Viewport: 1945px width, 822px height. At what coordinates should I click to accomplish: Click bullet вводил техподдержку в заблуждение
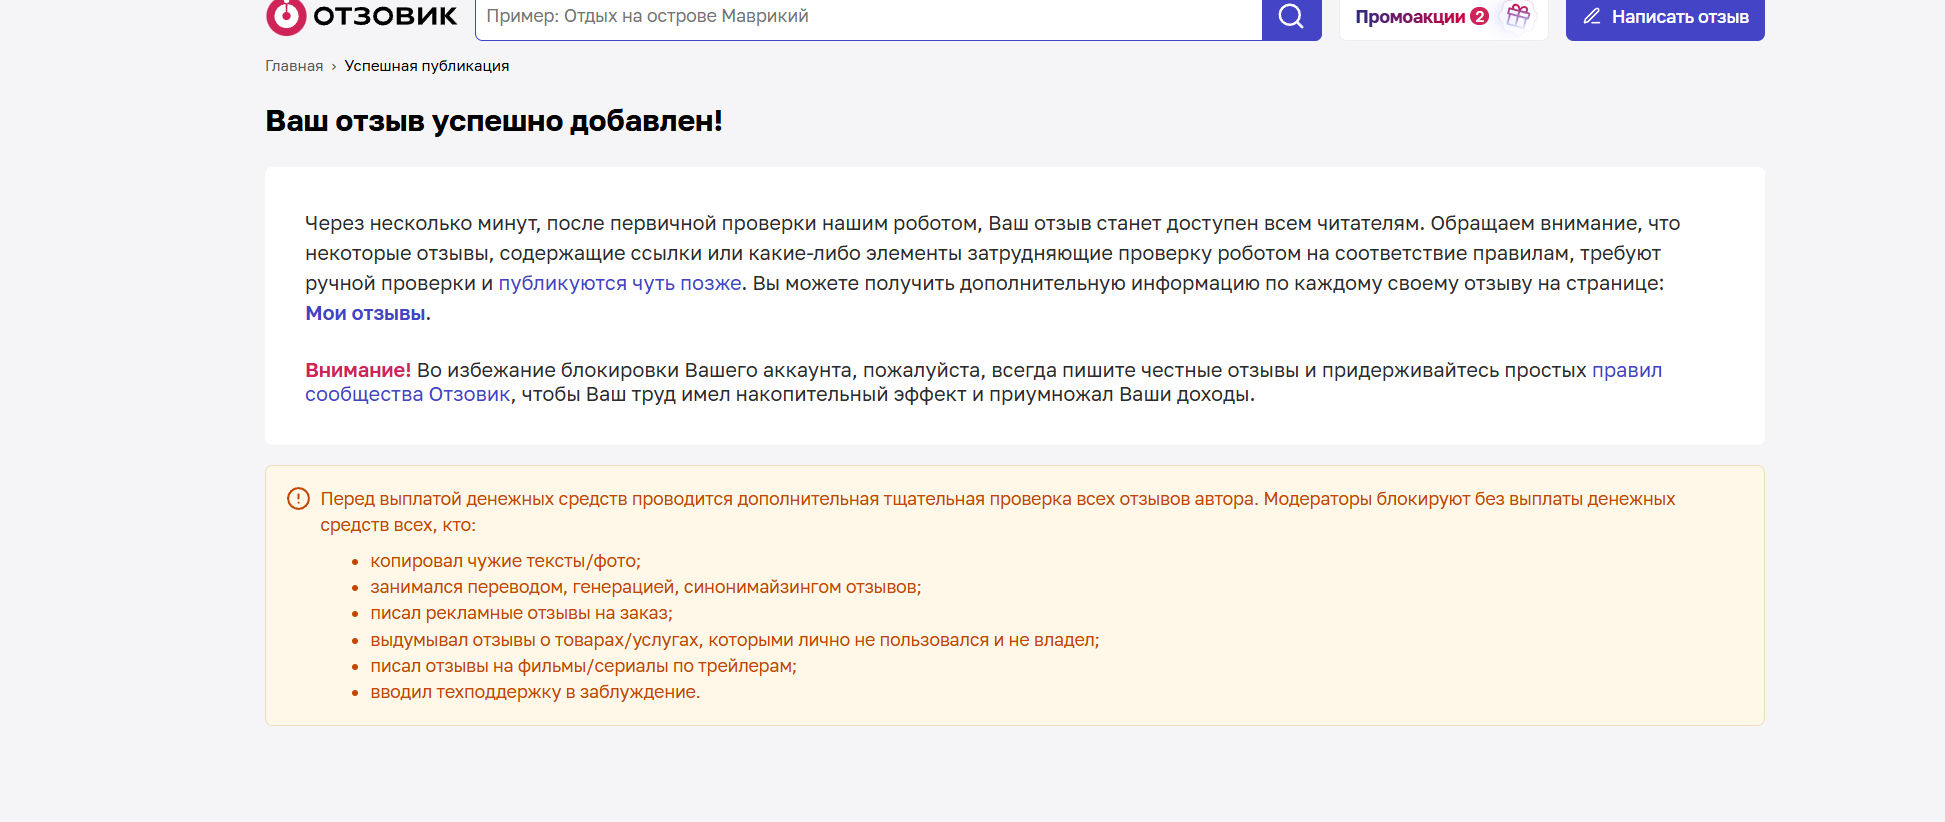point(535,692)
